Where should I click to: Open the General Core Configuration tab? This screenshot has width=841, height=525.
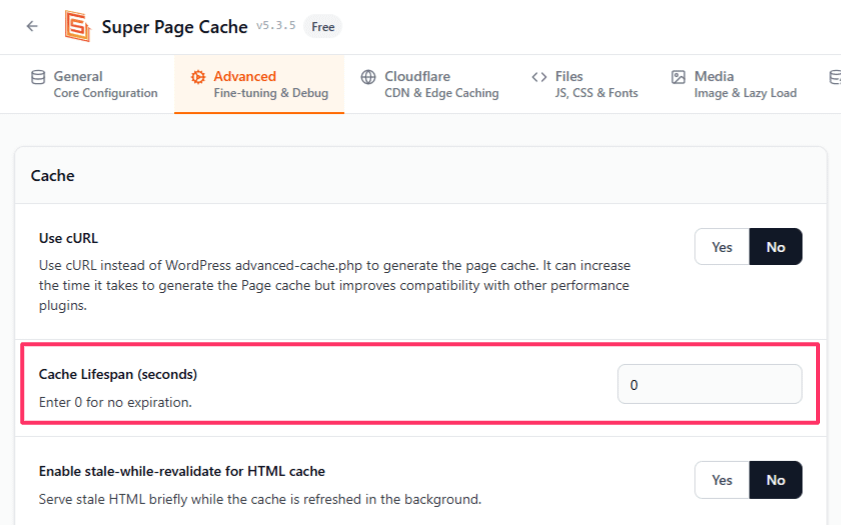[x=94, y=84]
